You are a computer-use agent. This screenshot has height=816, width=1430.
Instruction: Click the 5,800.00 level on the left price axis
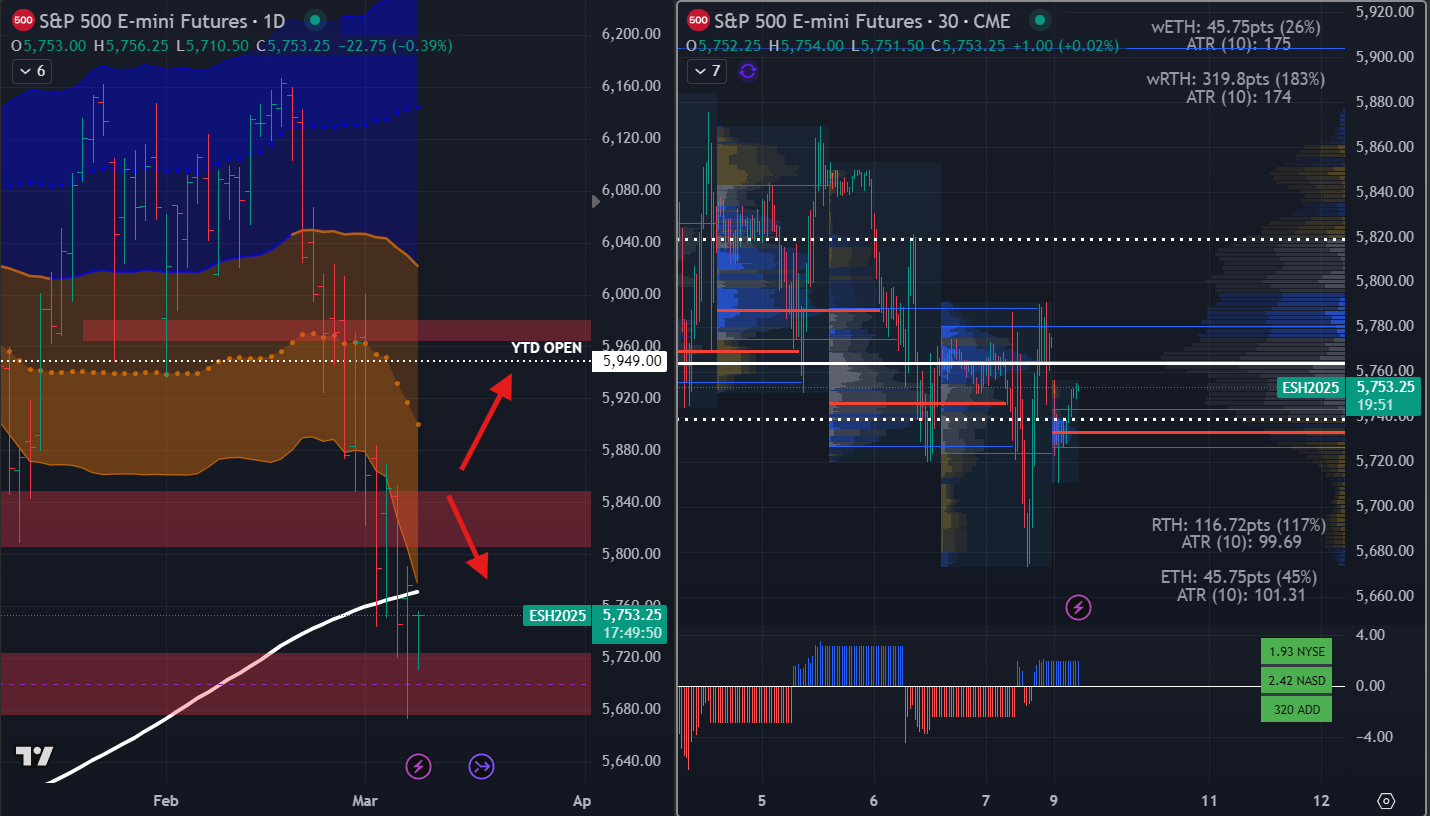pyautogui.click(x=632, y=553)
